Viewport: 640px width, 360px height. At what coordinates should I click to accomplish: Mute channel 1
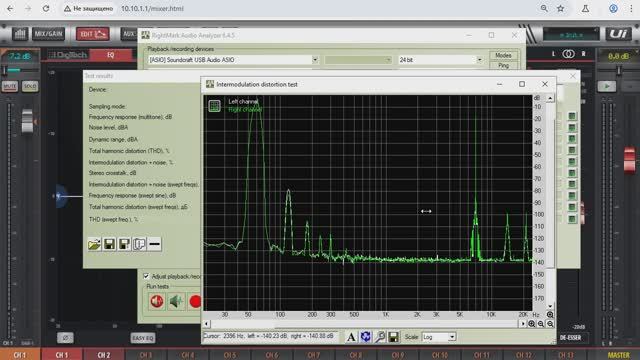[10, 86]
